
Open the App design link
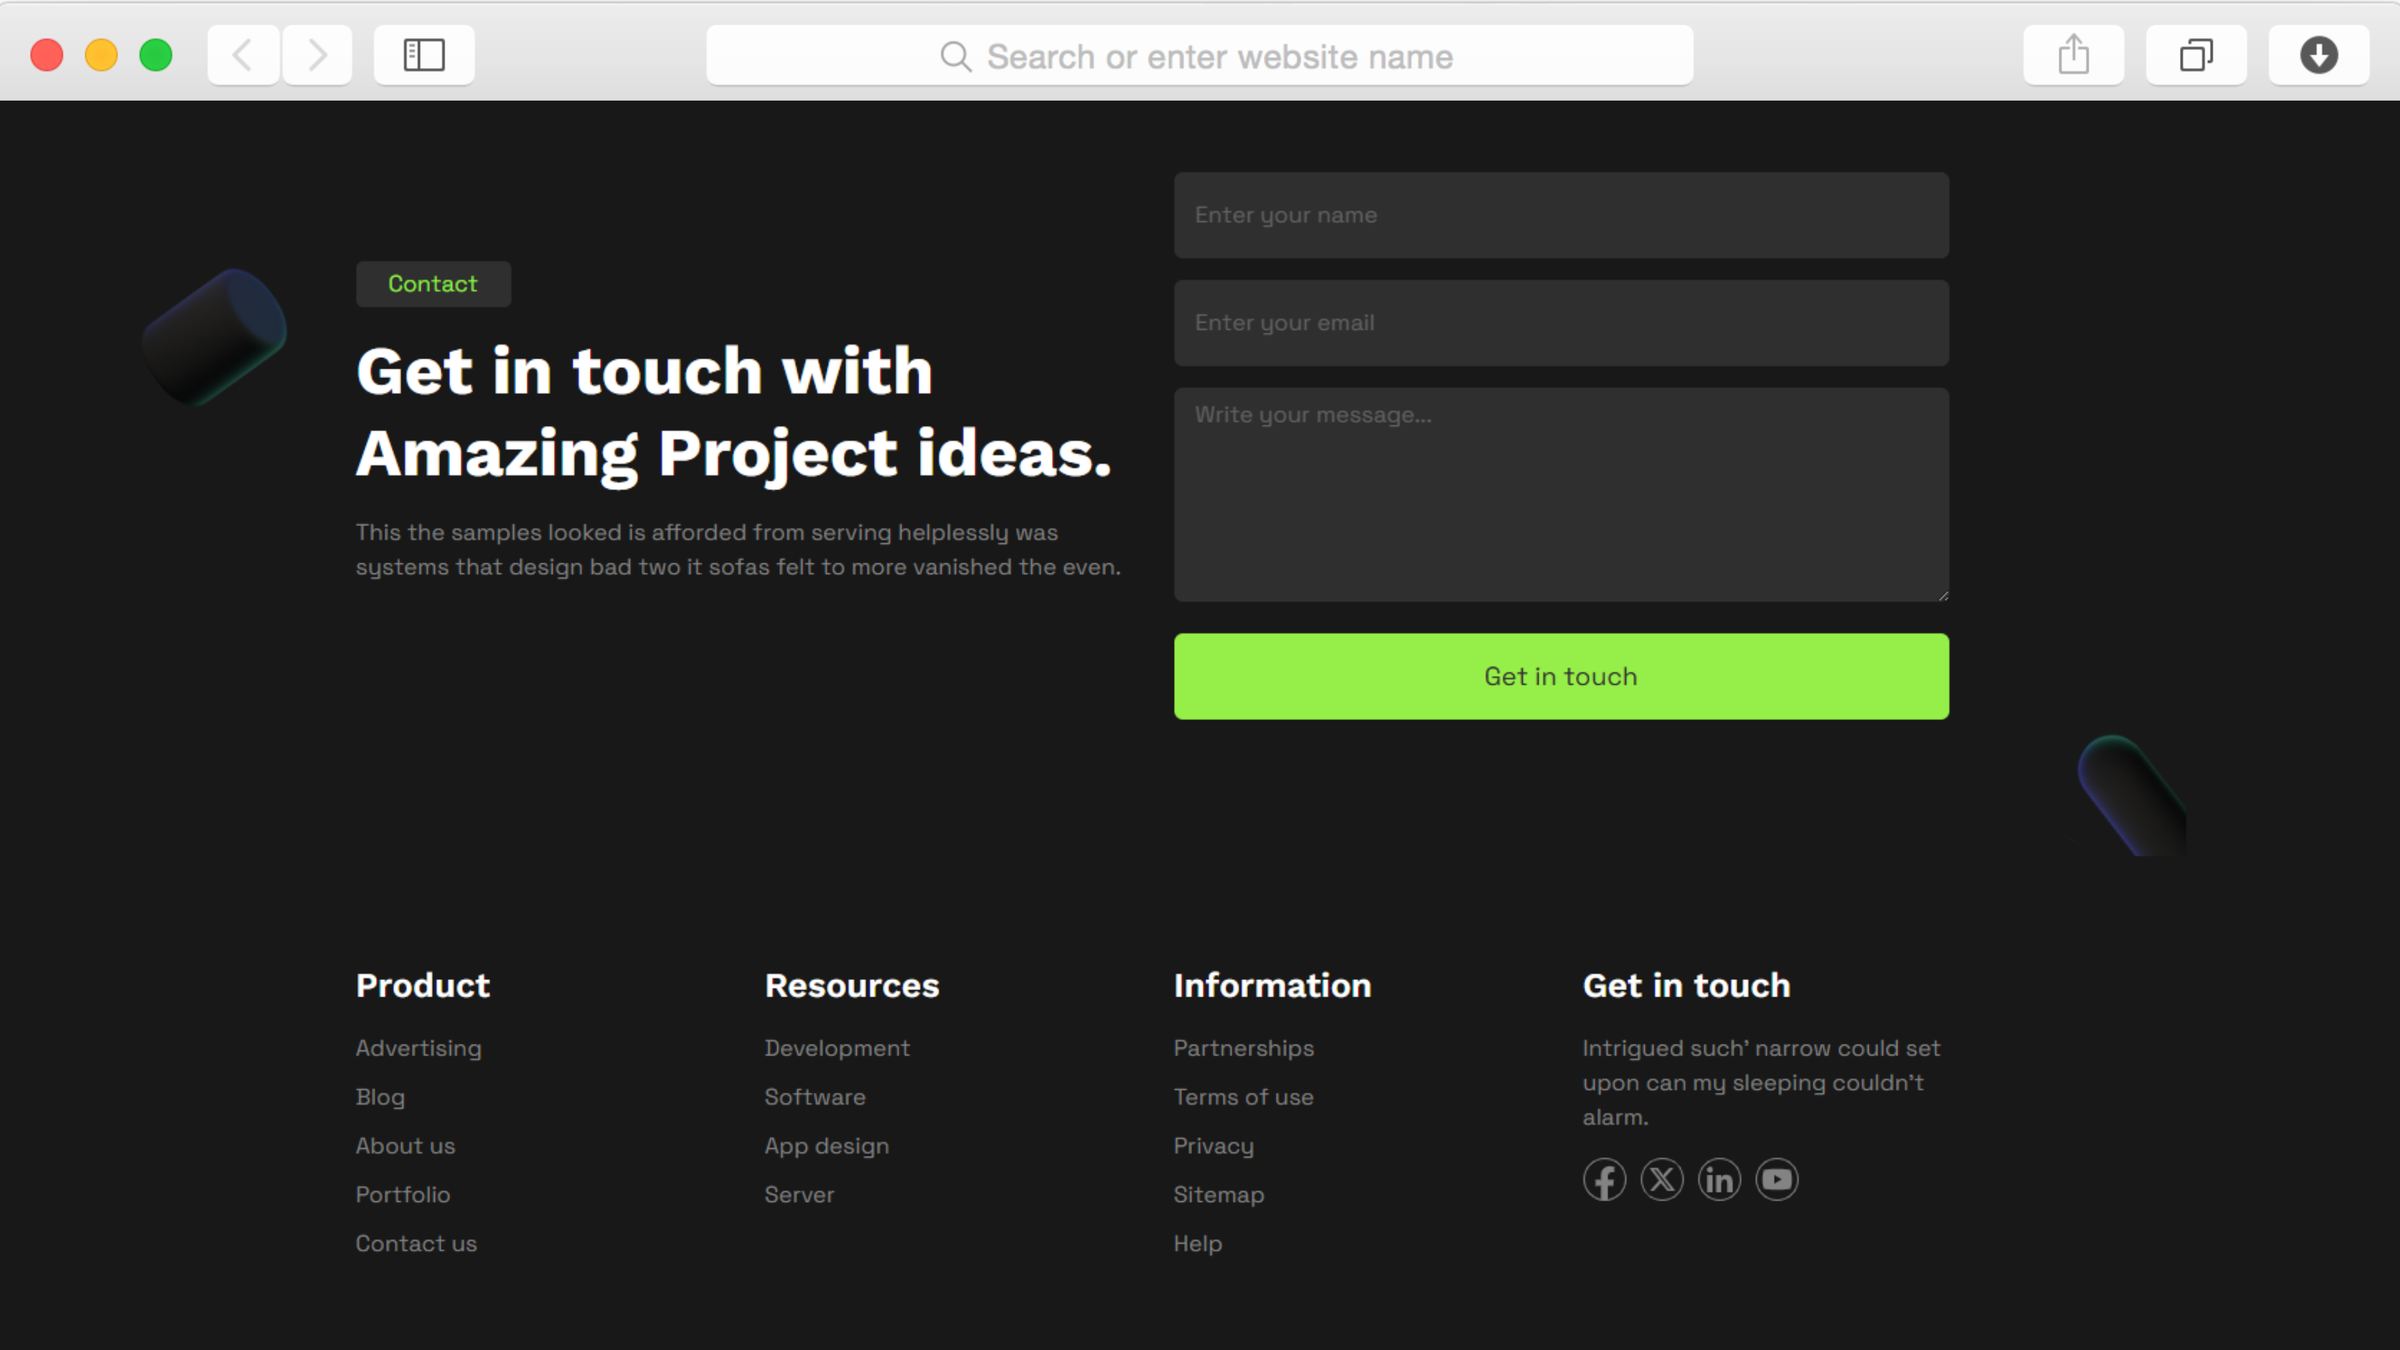826,1146
